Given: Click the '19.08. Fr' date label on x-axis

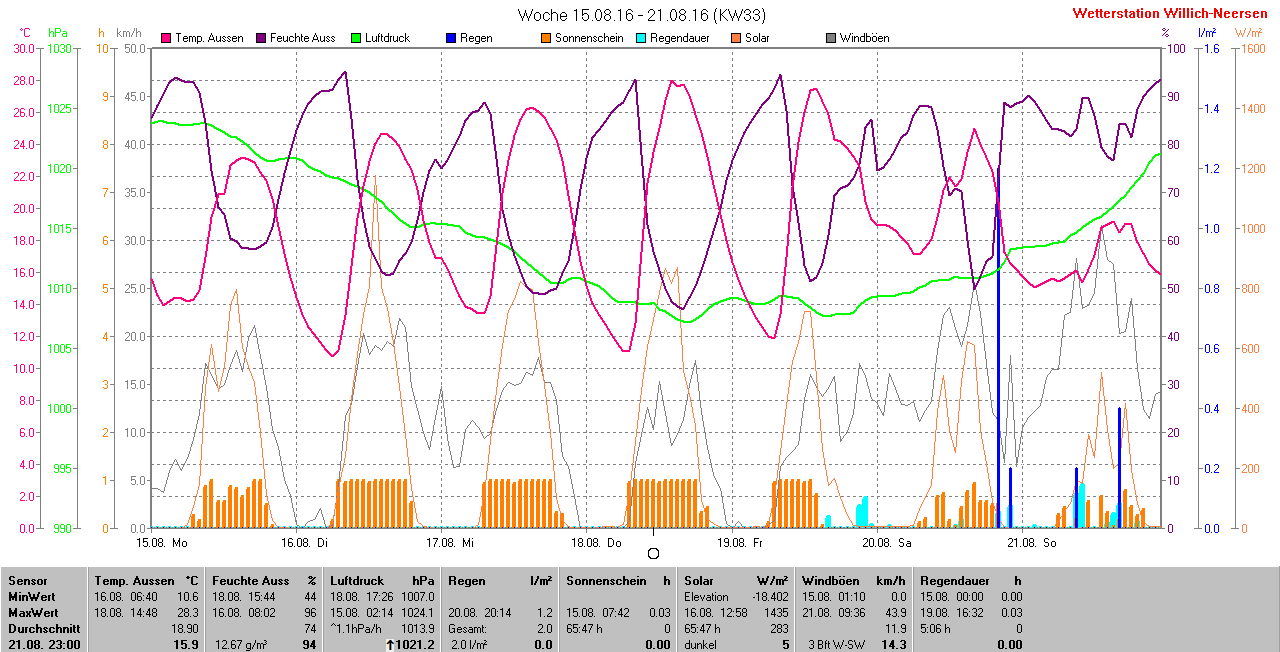Looking at the screenshot, I should coord(740,543).
